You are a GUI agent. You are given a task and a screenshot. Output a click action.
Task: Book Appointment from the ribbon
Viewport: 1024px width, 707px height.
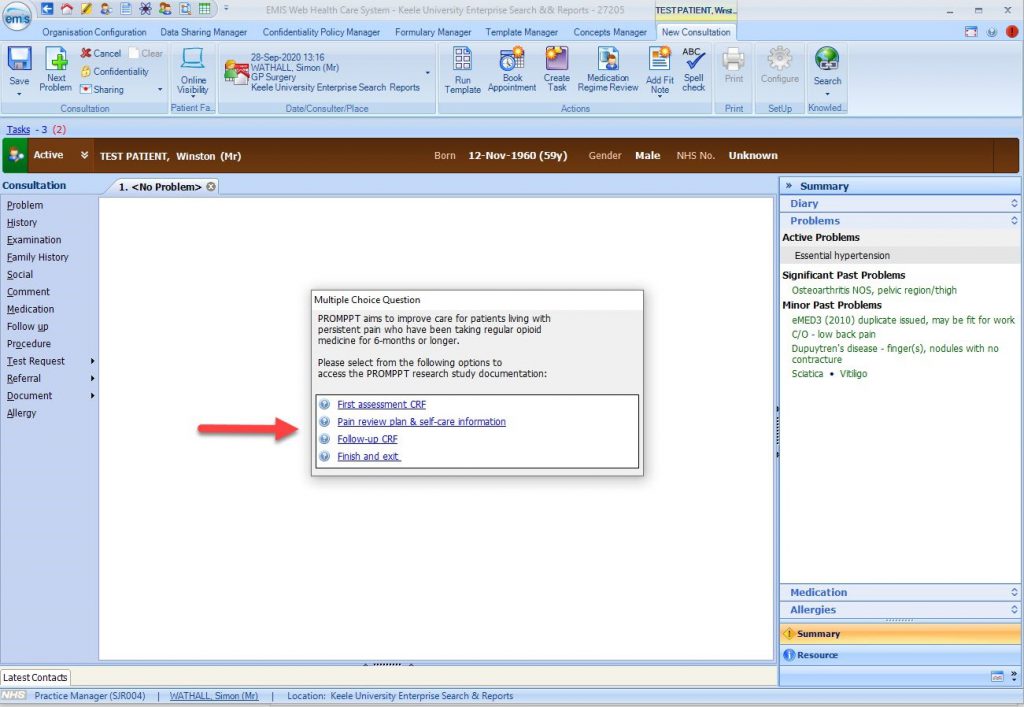coord(512,69)
